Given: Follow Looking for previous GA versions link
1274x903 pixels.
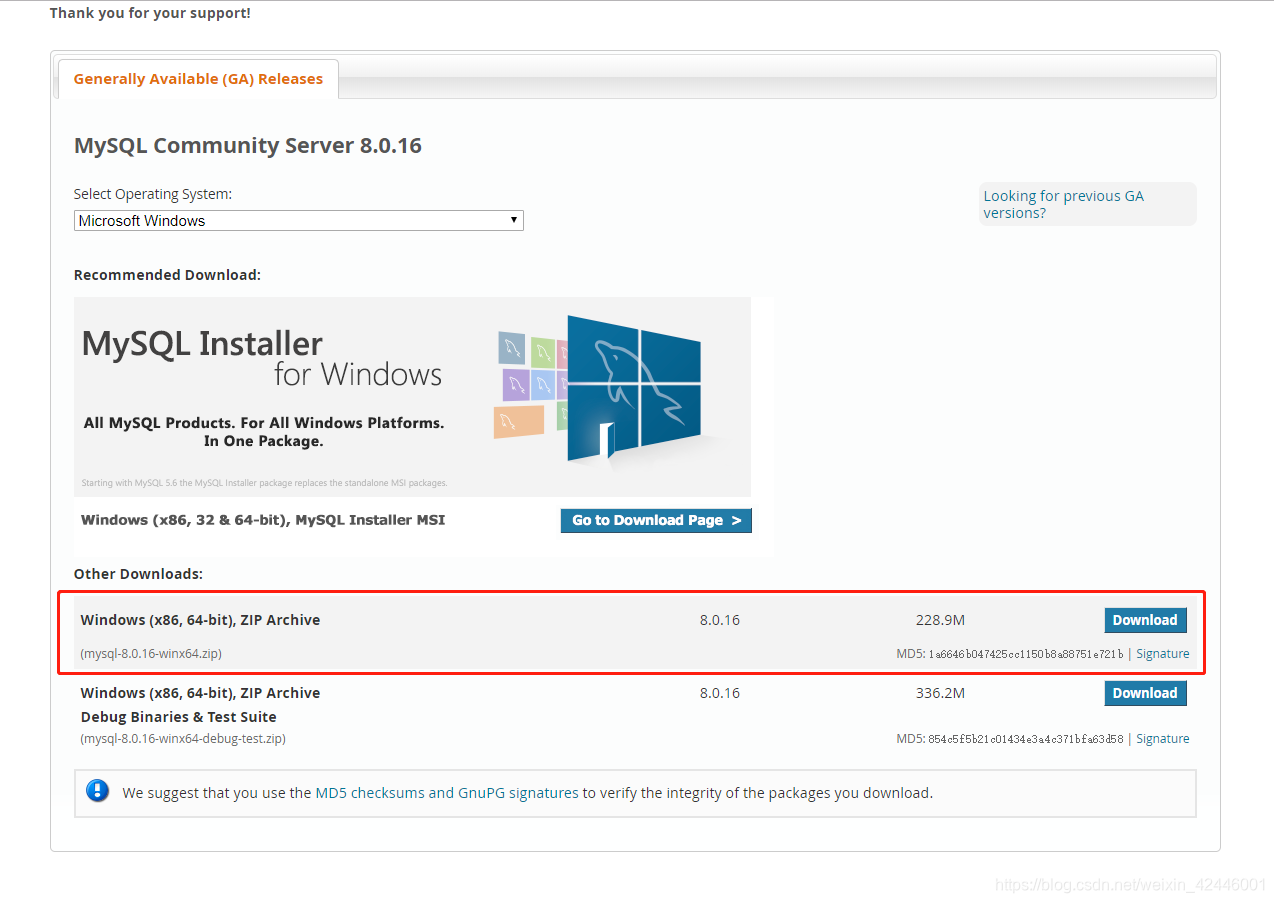Looking at the screenshot, I should tap(1063, 204).
